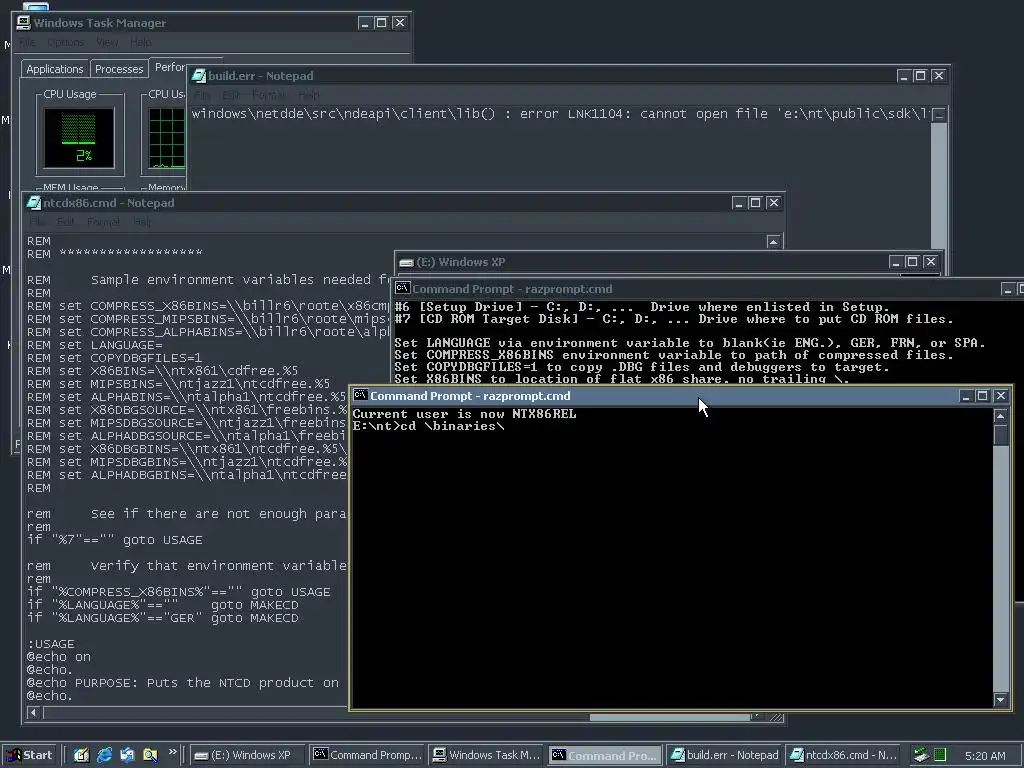Launch Internet Explorer from quick launch
1024x768 pixels.
104,755
